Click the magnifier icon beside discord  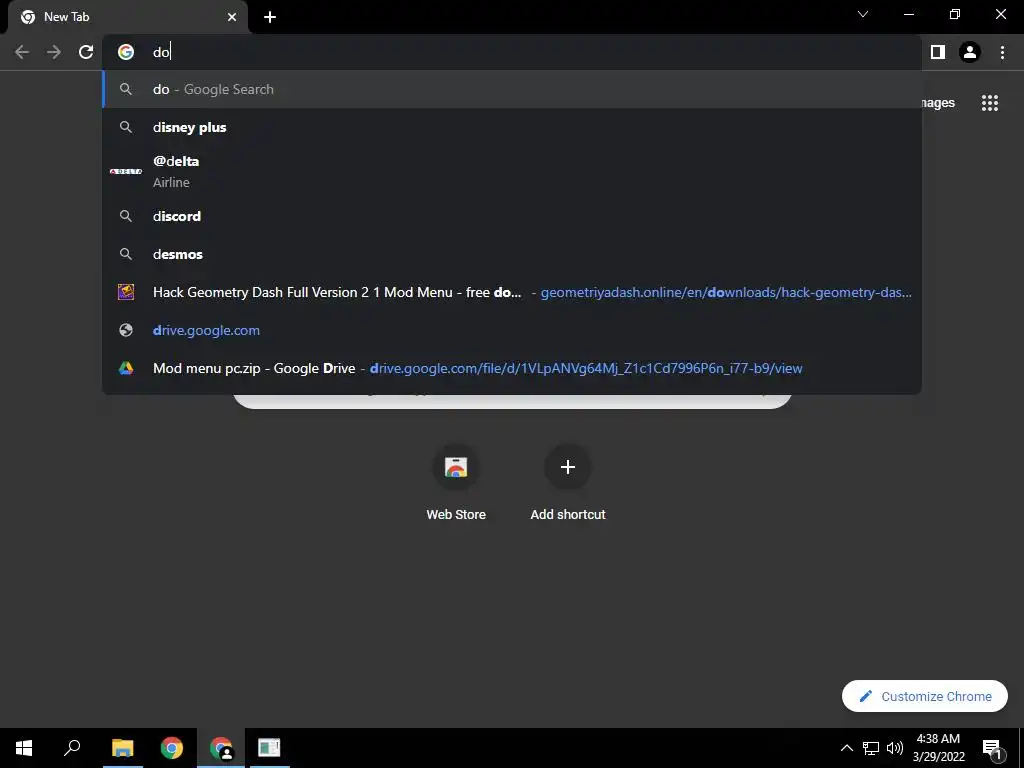click(x=126, y=216)
